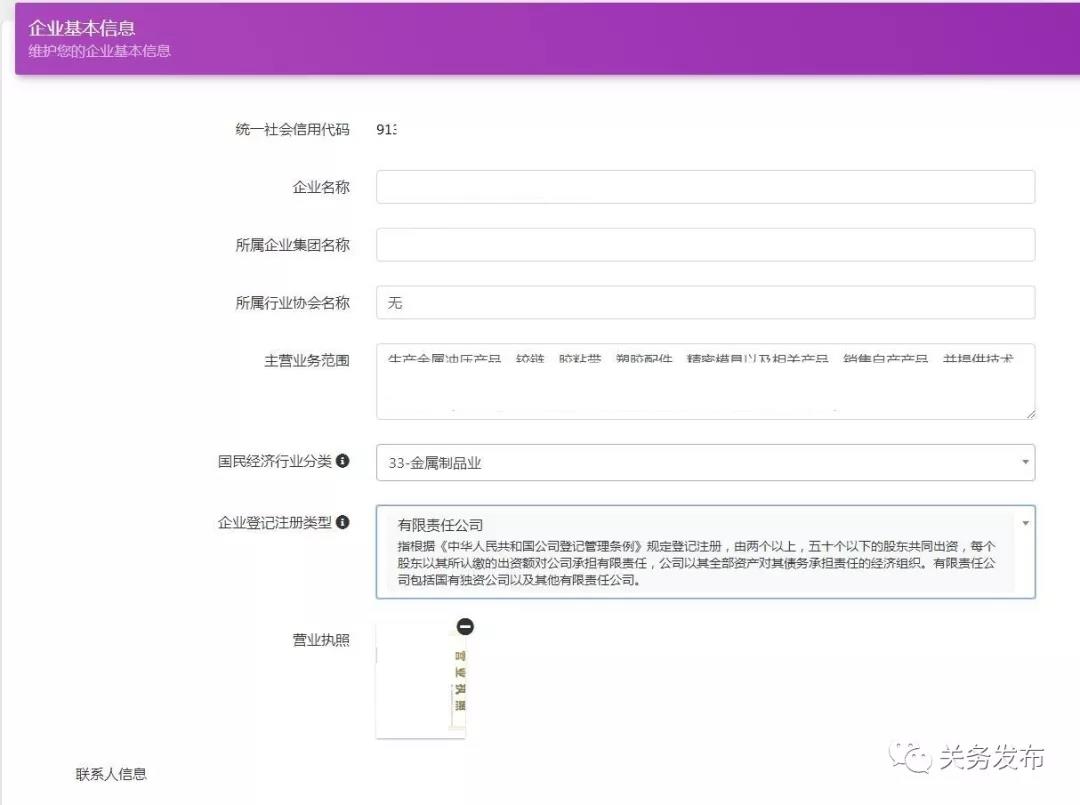Click the 有限责任公司 description paragraph
This screenshot has width=1080, height=805.
695,563
